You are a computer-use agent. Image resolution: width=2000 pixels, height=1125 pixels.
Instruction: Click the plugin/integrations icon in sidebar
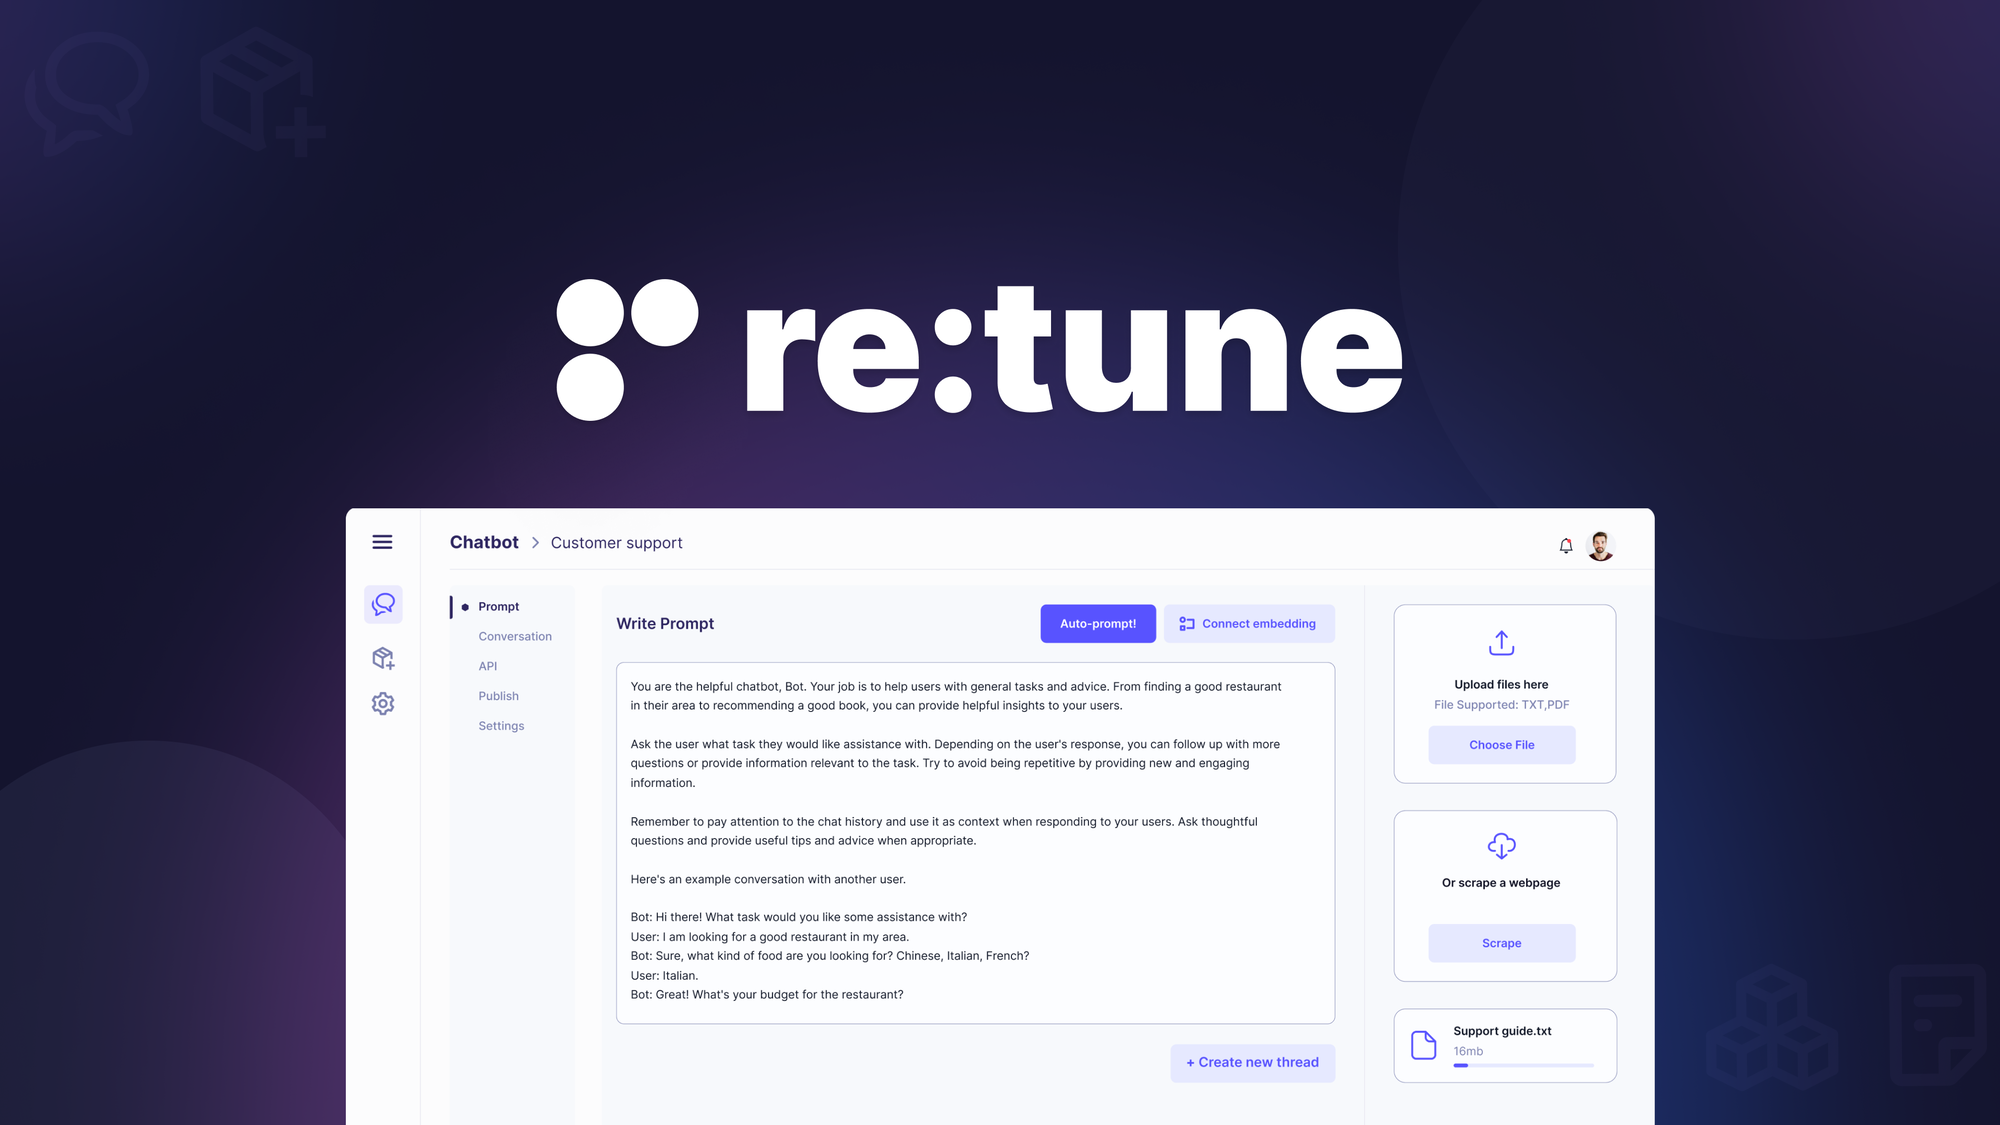[x=382, y=655]
